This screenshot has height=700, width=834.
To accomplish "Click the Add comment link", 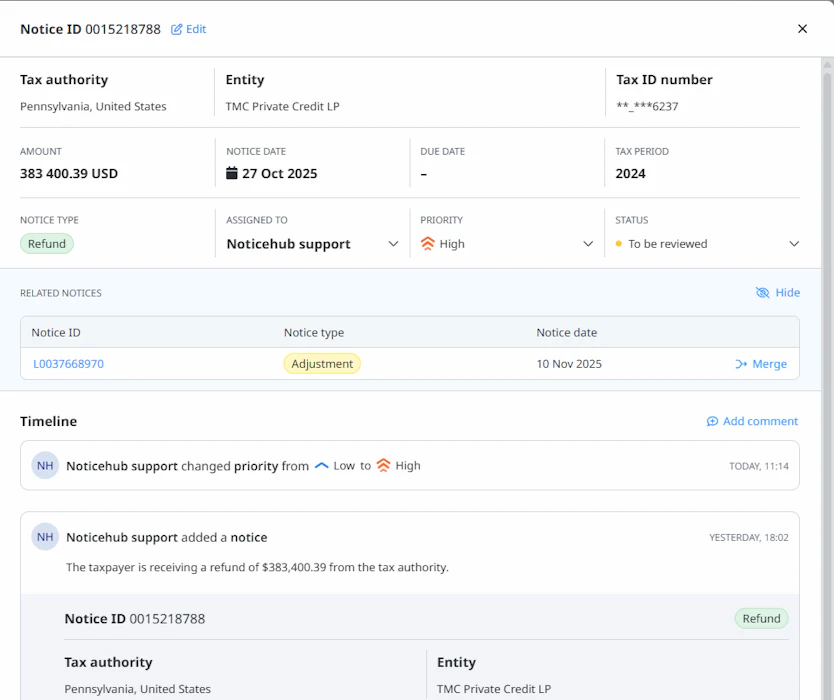I will click(760, 422).
